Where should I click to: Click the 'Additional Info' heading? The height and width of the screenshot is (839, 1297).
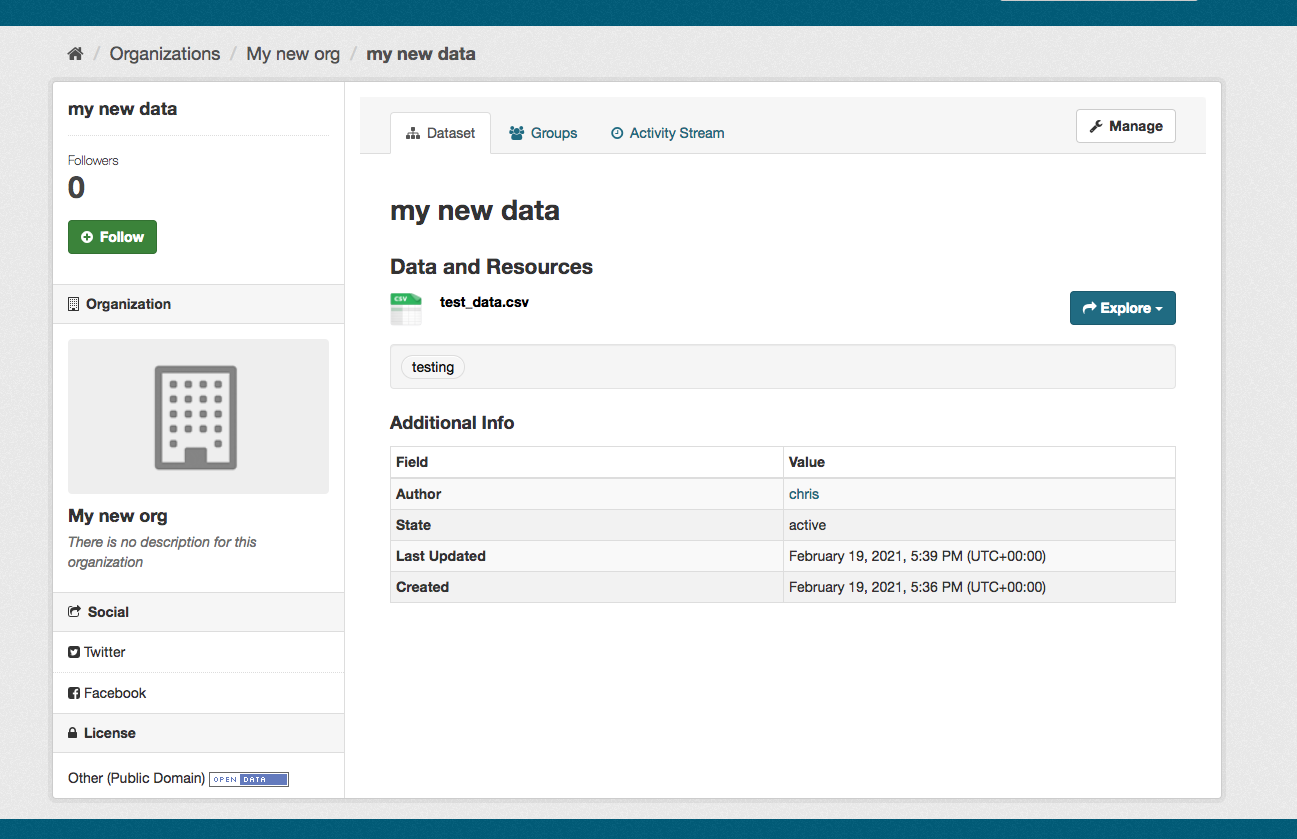pyautogui.click(x=452, y=423)
